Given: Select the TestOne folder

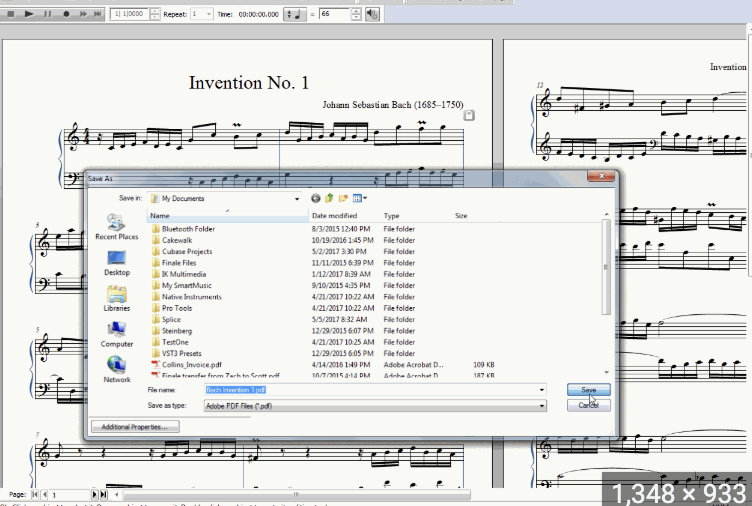Looking at the screenshot, I should 175,342.
